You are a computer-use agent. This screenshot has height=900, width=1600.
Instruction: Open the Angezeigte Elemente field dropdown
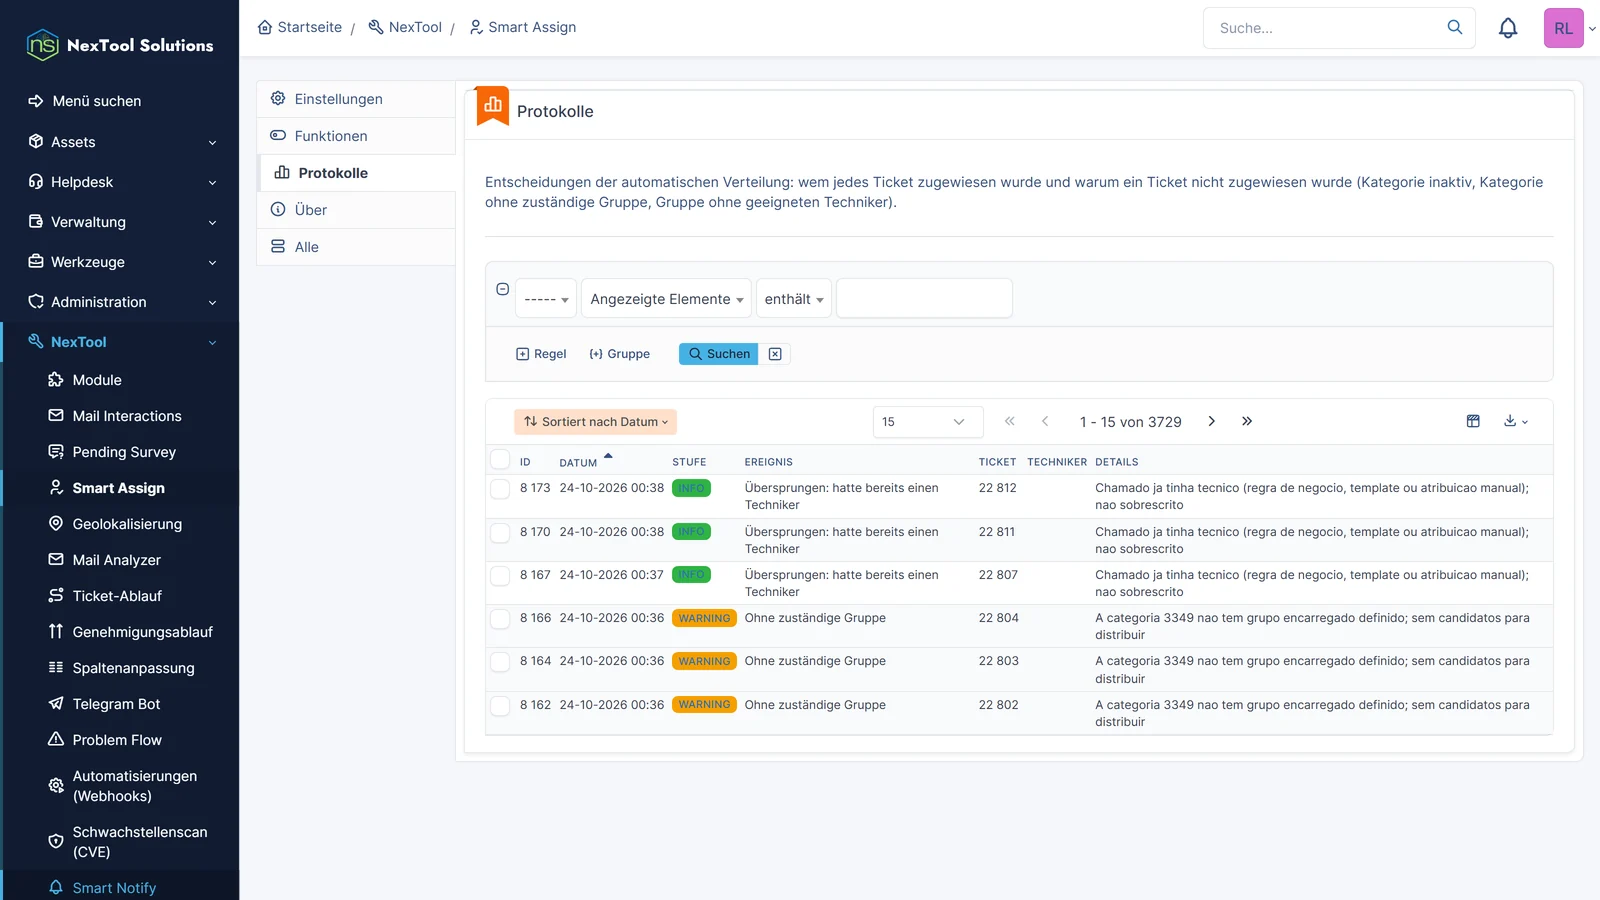coord(666,298)
